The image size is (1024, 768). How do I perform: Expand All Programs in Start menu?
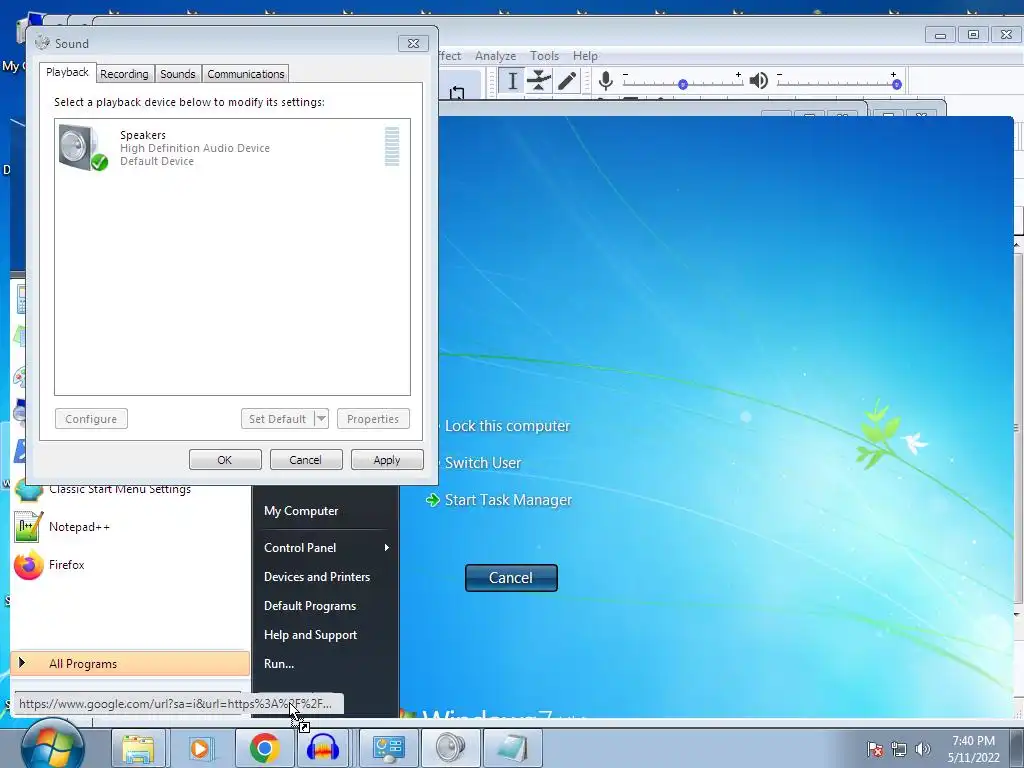tap(130, 664)
